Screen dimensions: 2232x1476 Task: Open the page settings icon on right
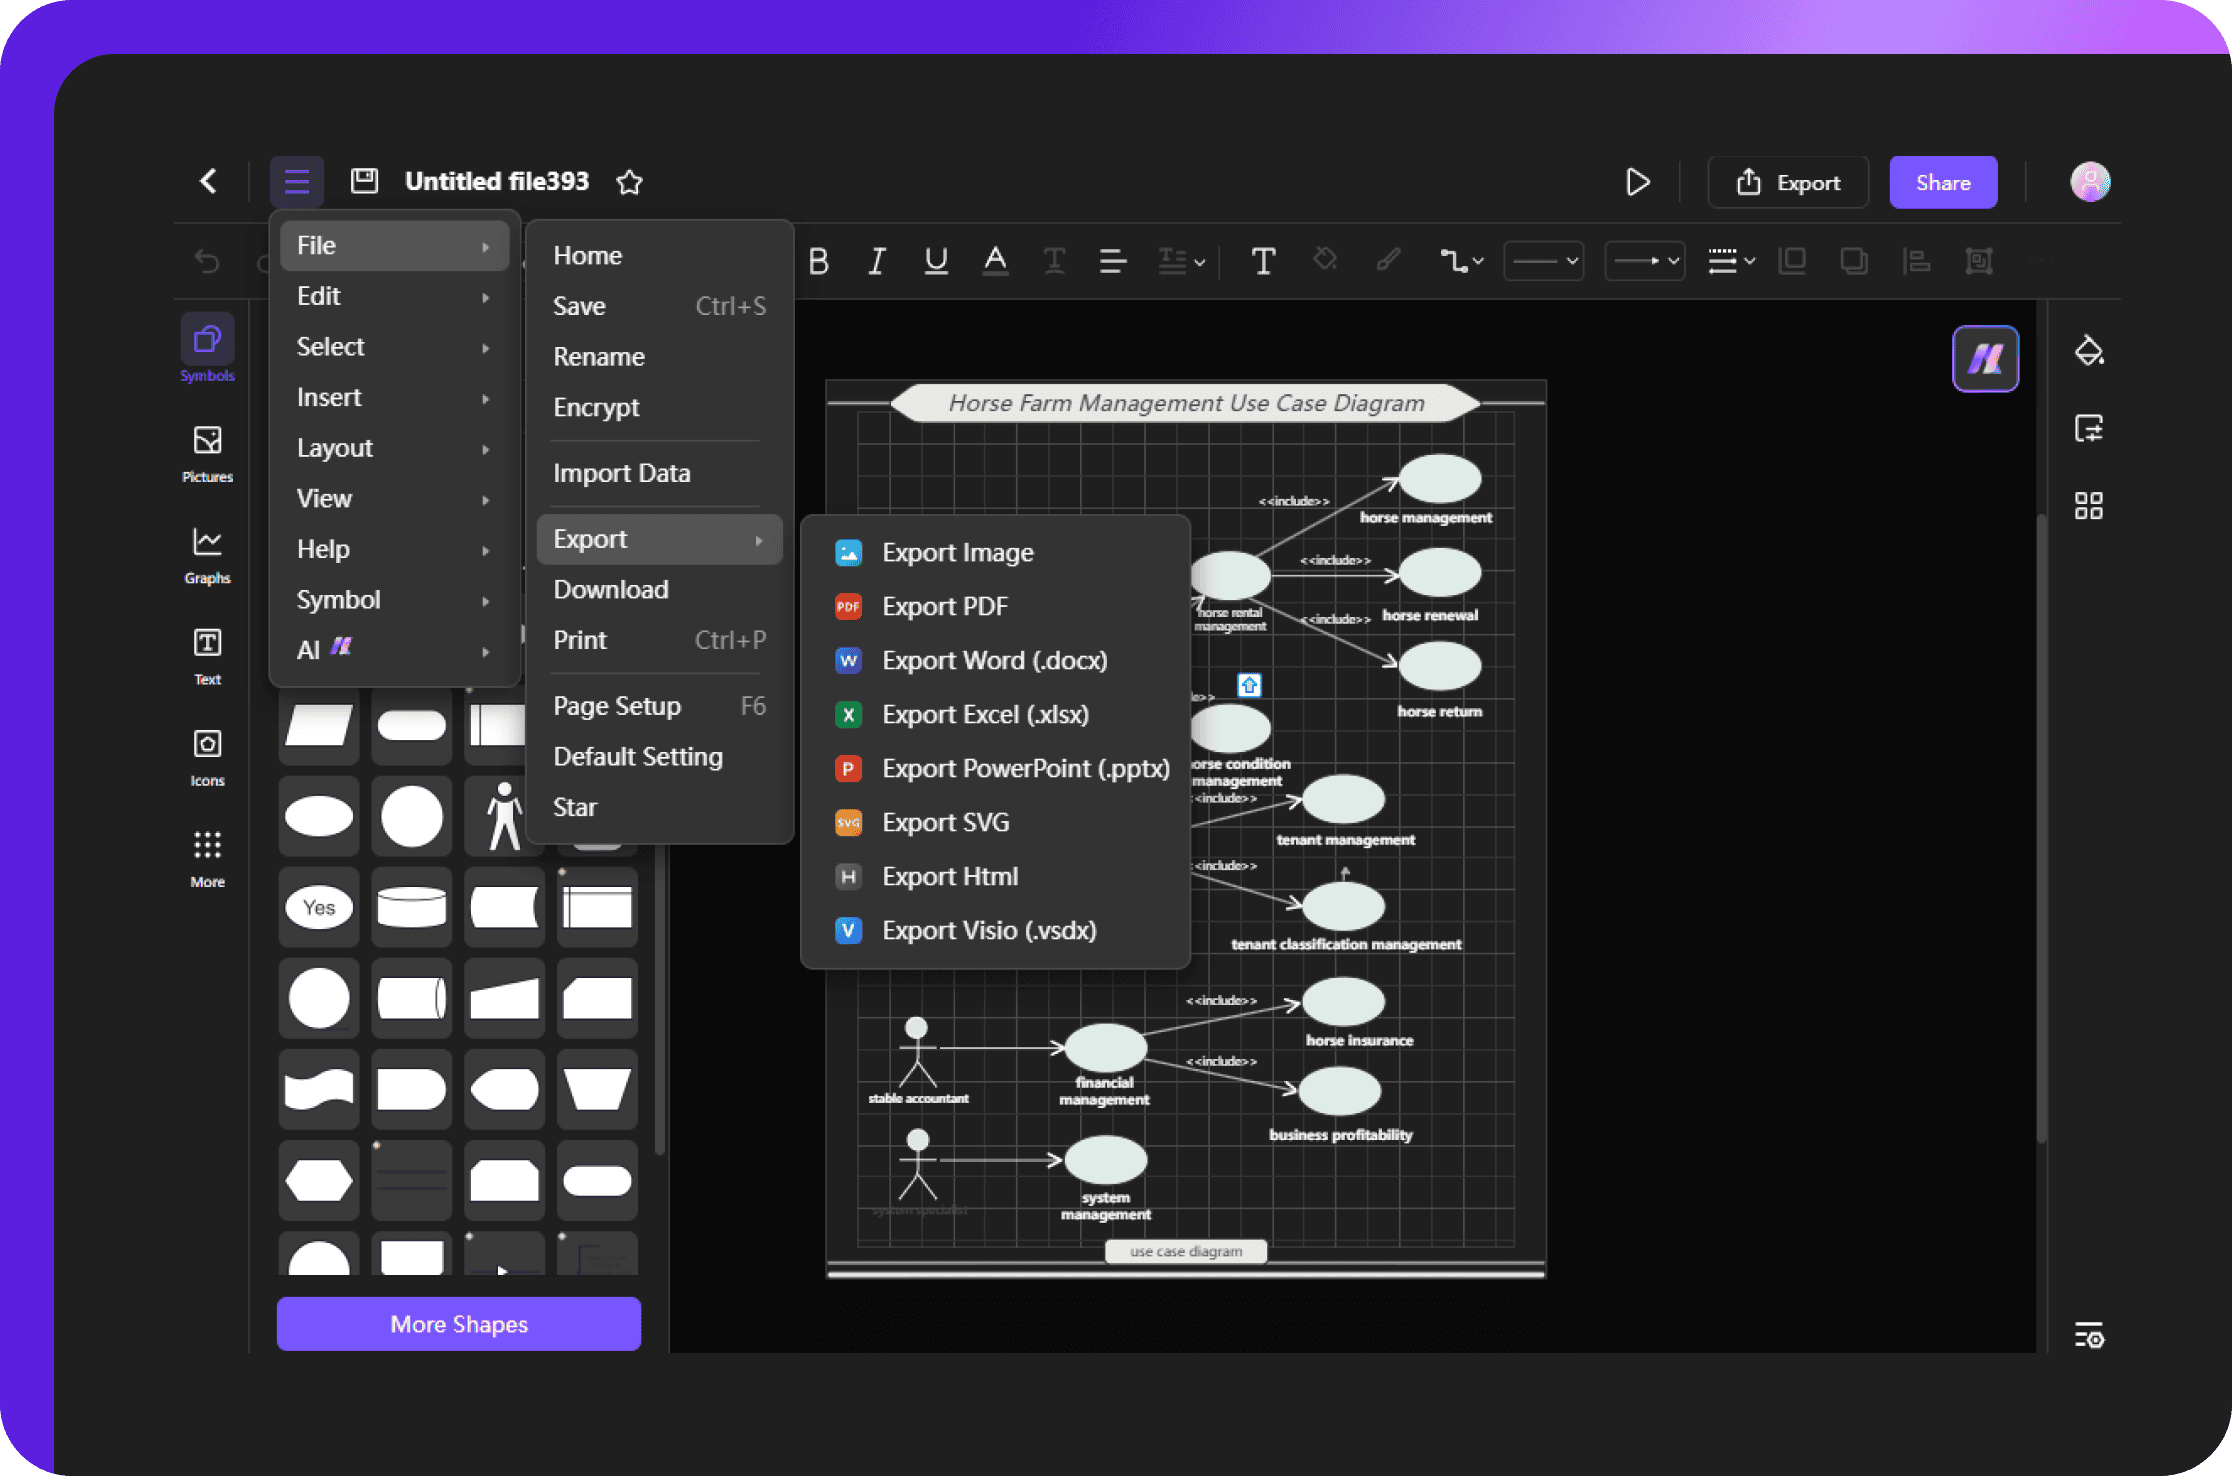click(x=2089, y=428)
